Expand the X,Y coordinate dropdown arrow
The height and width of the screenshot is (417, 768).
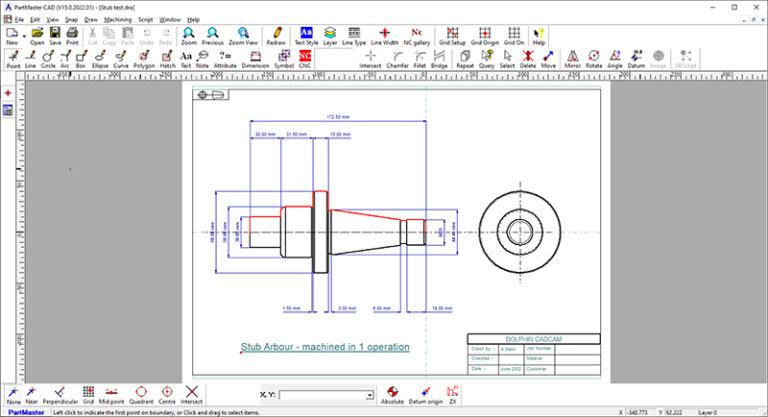pyautogui.click(x=370, y=395)
